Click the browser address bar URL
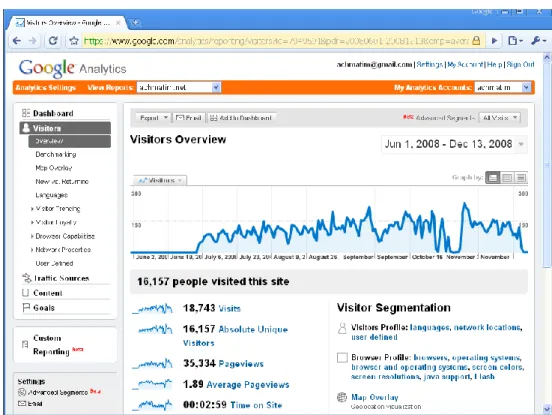Screen dimensions: 552x415 (x=276, y=41)
